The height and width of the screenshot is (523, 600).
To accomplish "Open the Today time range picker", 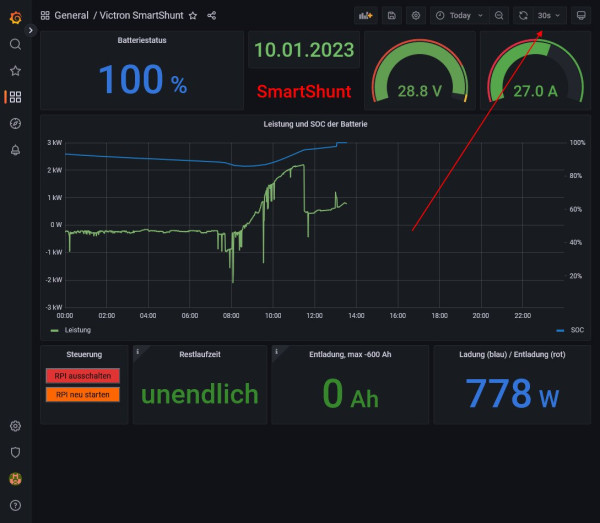I will tap(459, 16).
